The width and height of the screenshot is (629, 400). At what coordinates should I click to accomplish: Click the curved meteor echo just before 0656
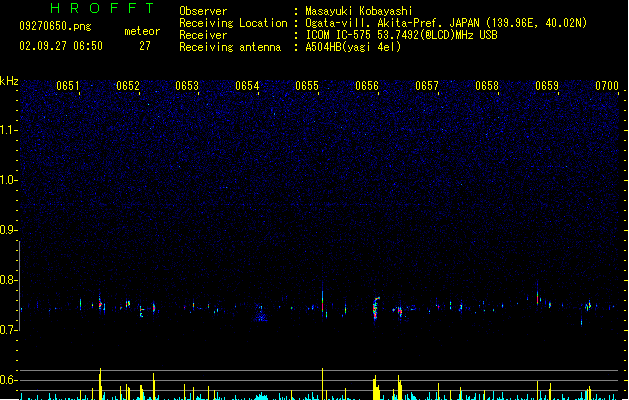coord(376,308)
